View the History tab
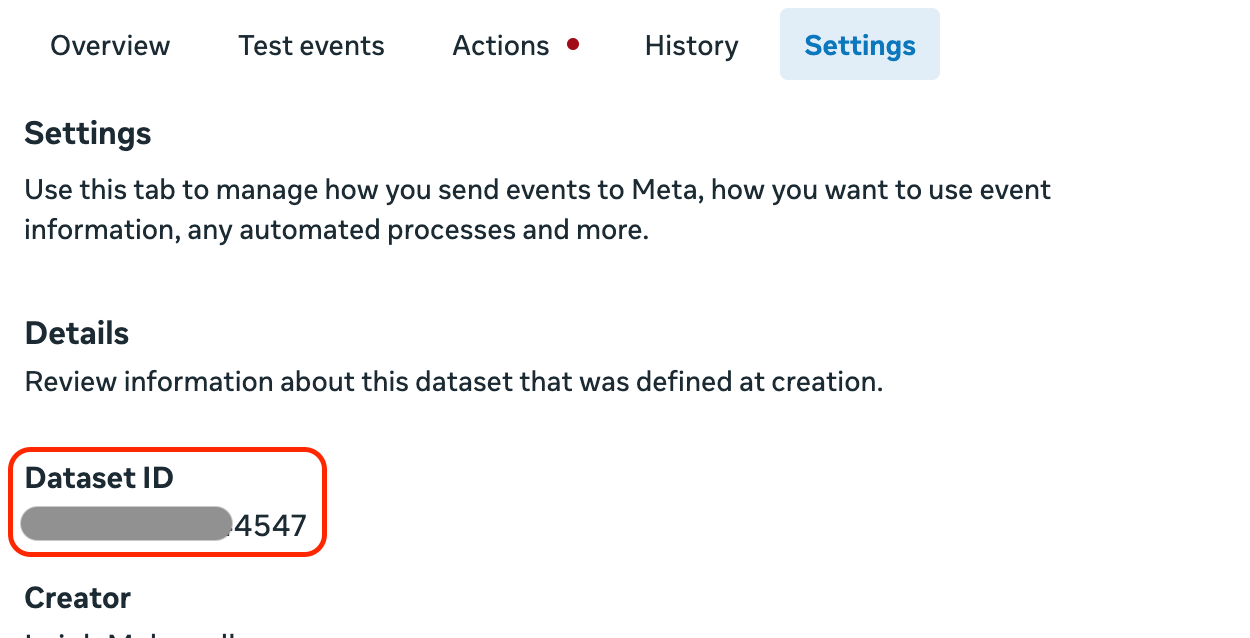Screen dimensions: 1250x638 point(691,46)
